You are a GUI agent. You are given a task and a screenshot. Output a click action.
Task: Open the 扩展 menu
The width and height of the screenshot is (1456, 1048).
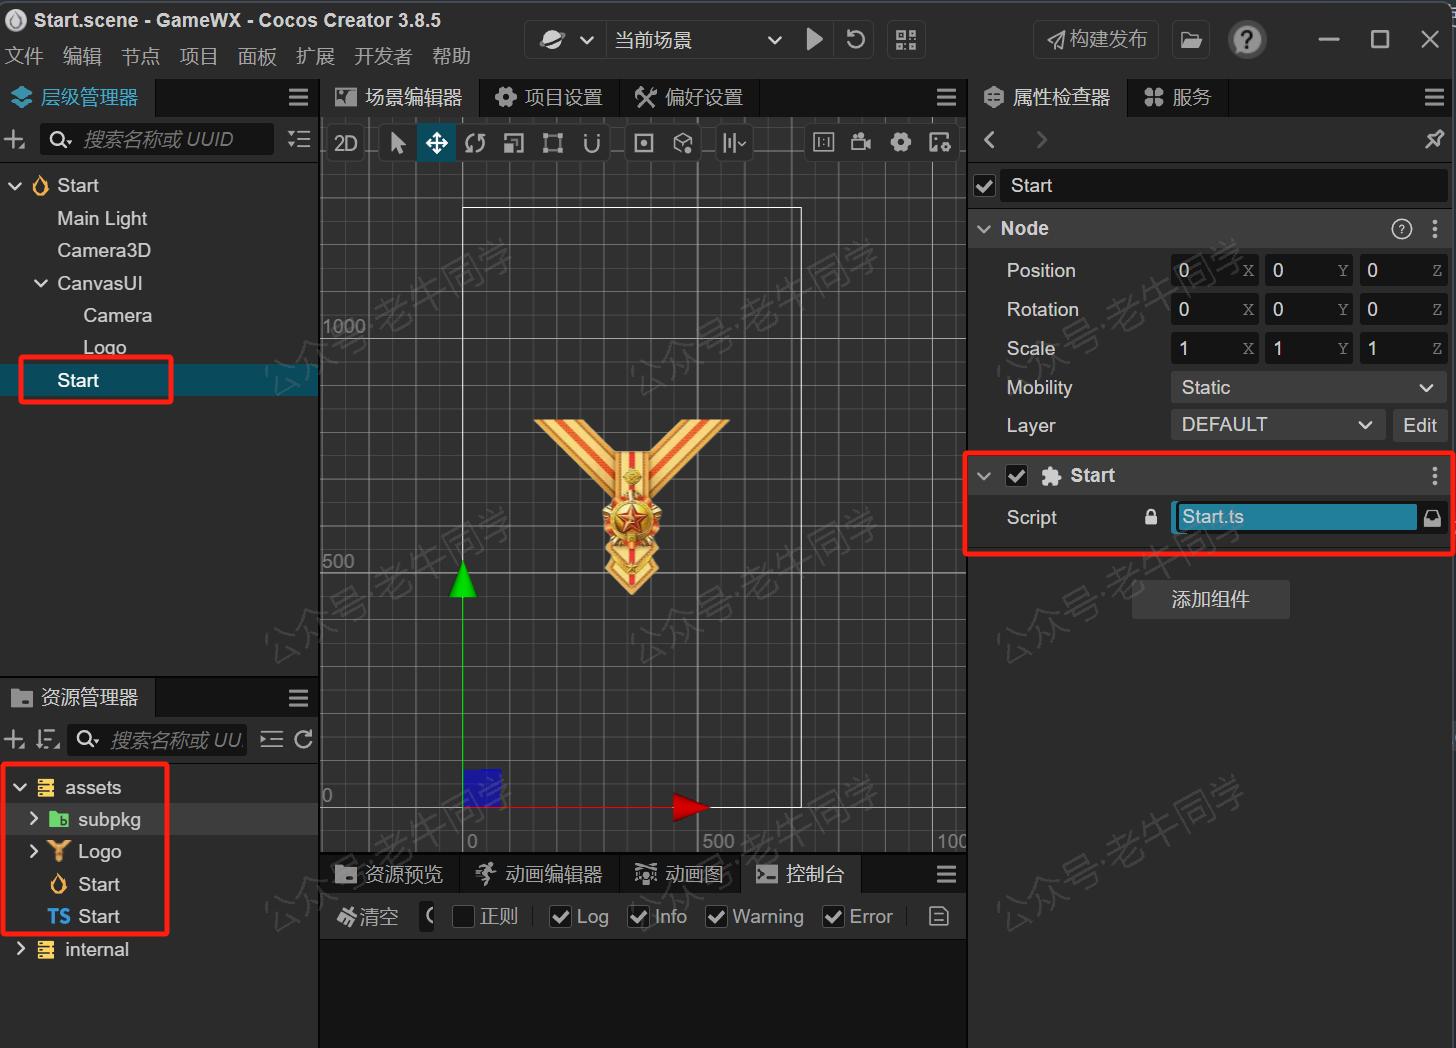point(315,56)
